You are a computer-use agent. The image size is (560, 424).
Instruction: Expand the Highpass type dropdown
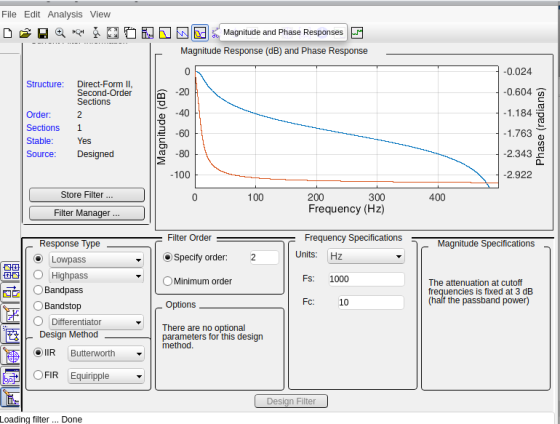point(96,276)
